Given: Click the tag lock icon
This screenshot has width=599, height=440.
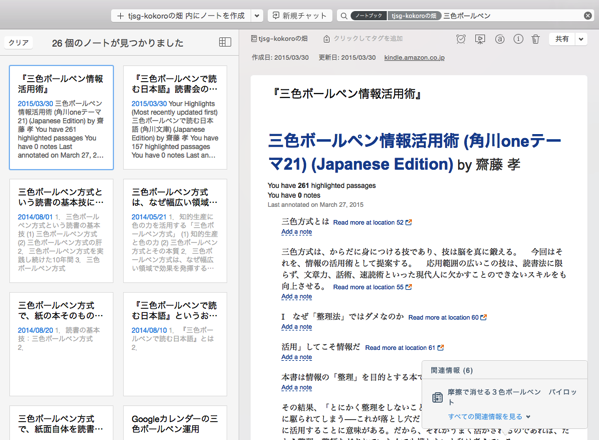Looking at the screenshot, I should 326,39.
